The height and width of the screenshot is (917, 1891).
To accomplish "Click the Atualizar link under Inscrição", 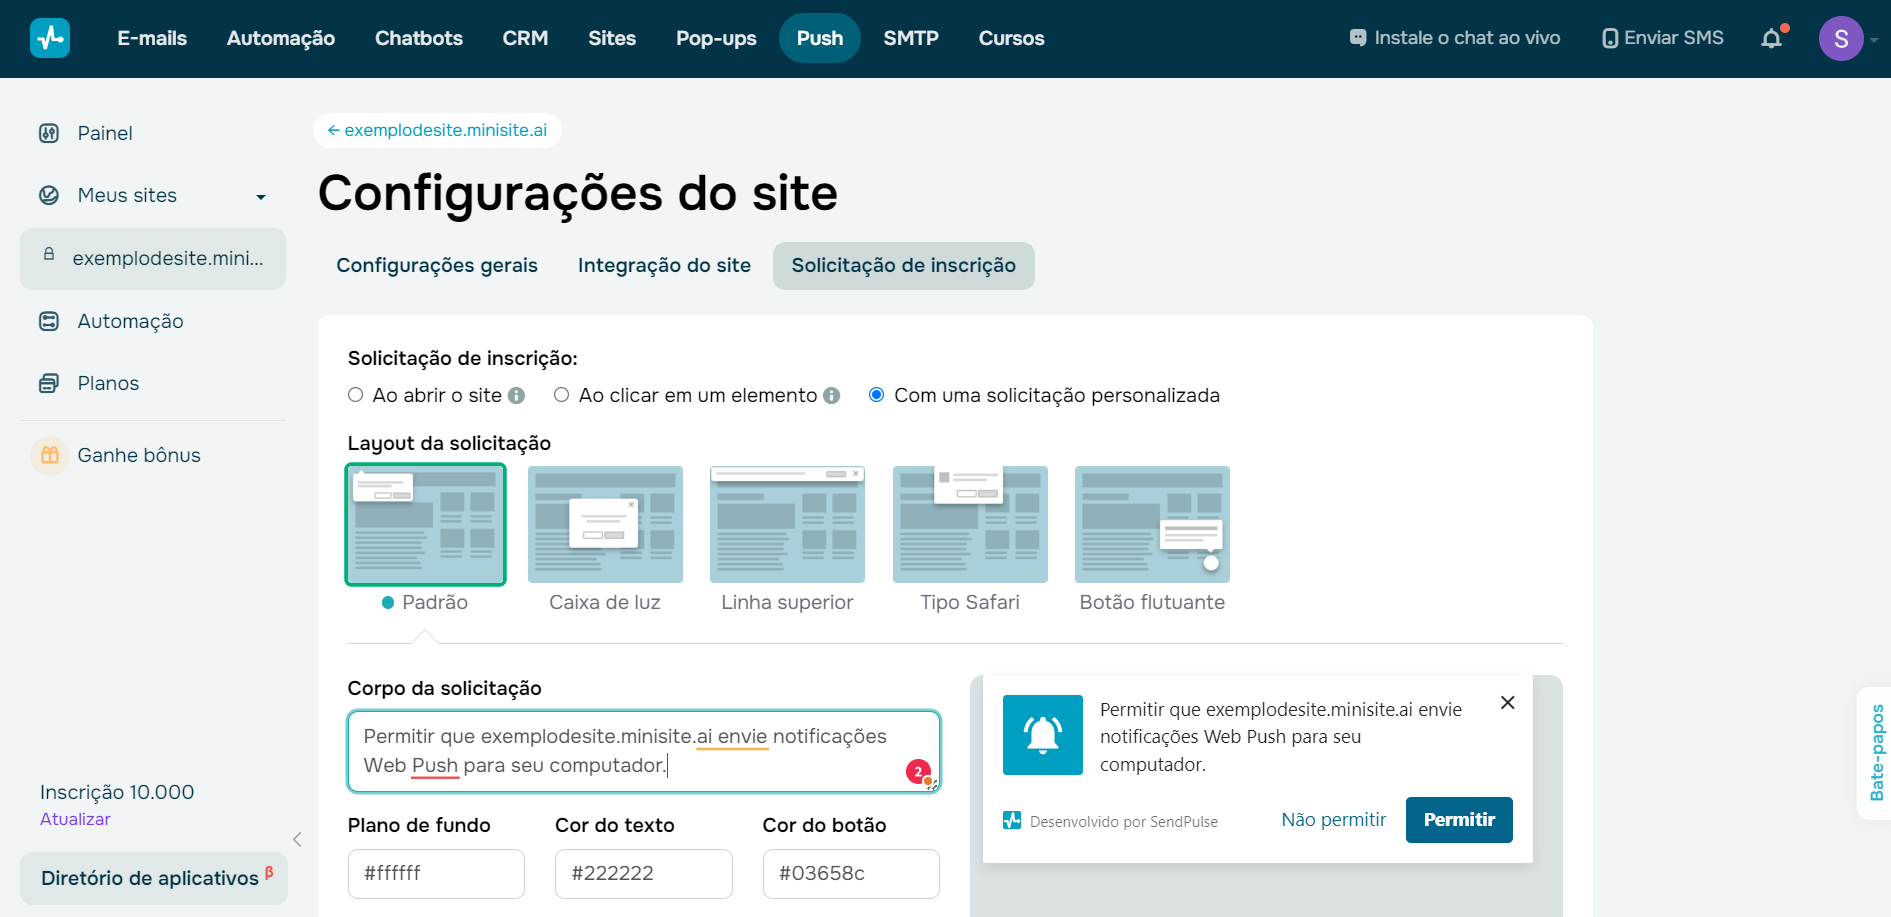I will point(75,818).
